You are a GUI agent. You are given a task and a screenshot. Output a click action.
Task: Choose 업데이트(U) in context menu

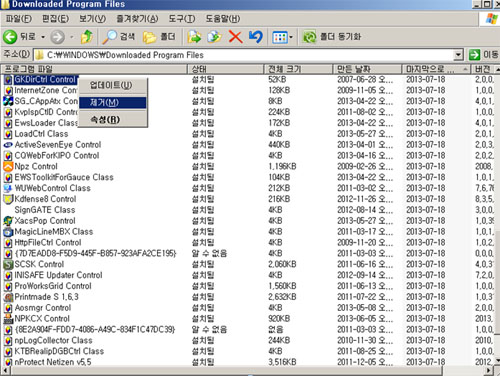(x=113, y=85)
